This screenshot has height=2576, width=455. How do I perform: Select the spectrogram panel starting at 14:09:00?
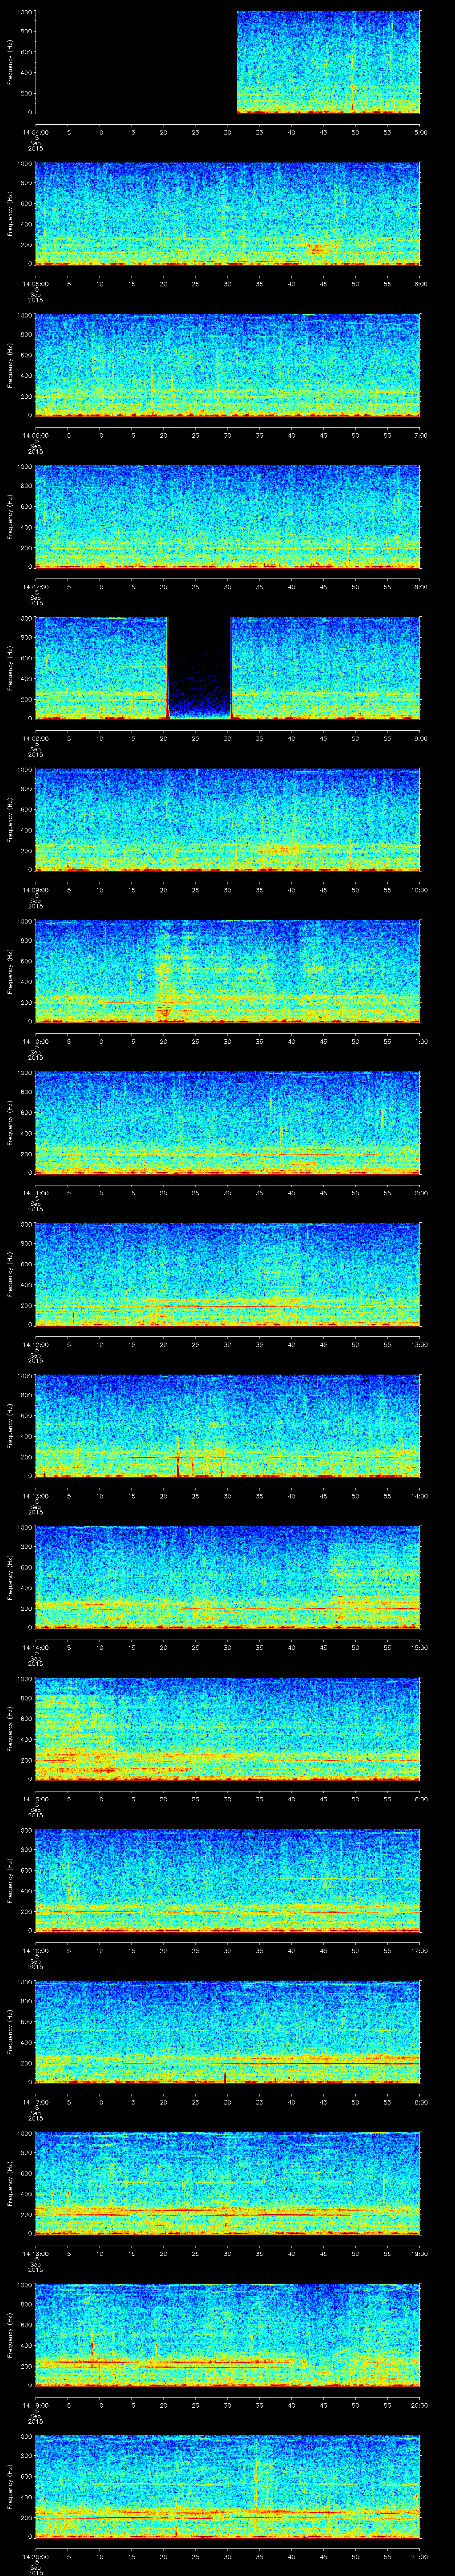coord(228,820)
